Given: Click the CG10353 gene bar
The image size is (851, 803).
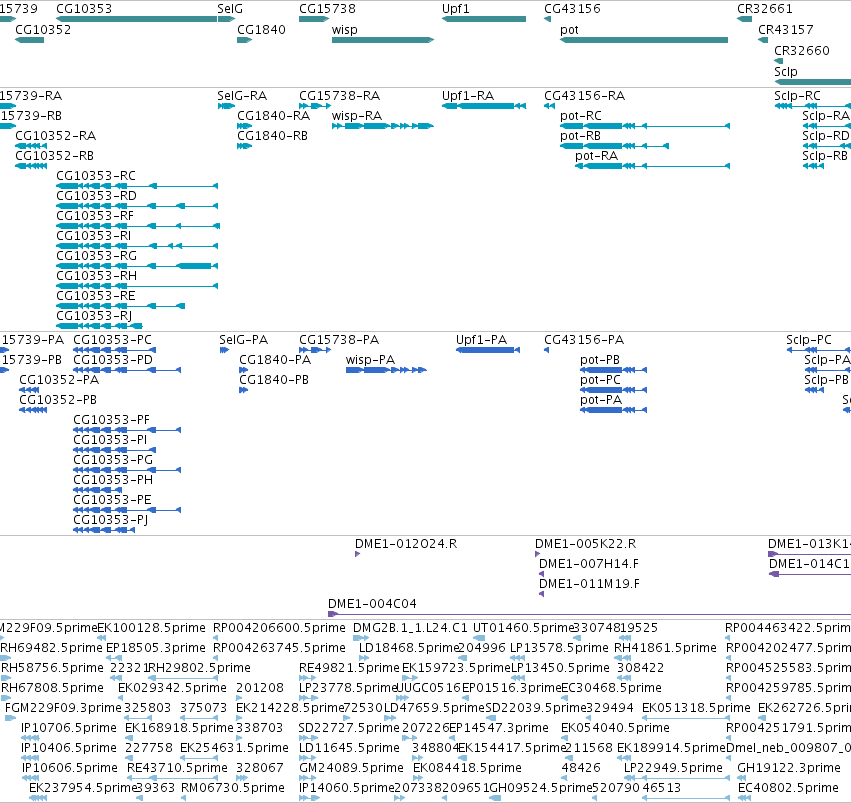Looking at the screenshot, I should click(x=137, y=19).
